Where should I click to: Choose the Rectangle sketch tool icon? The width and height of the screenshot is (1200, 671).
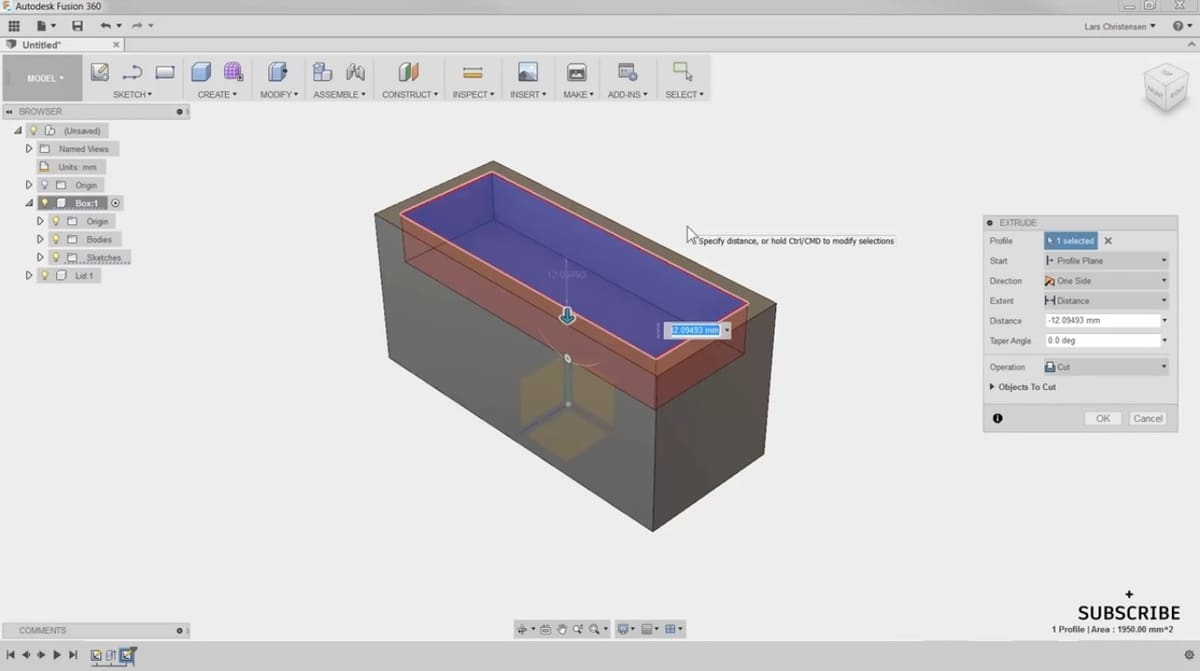165,72
